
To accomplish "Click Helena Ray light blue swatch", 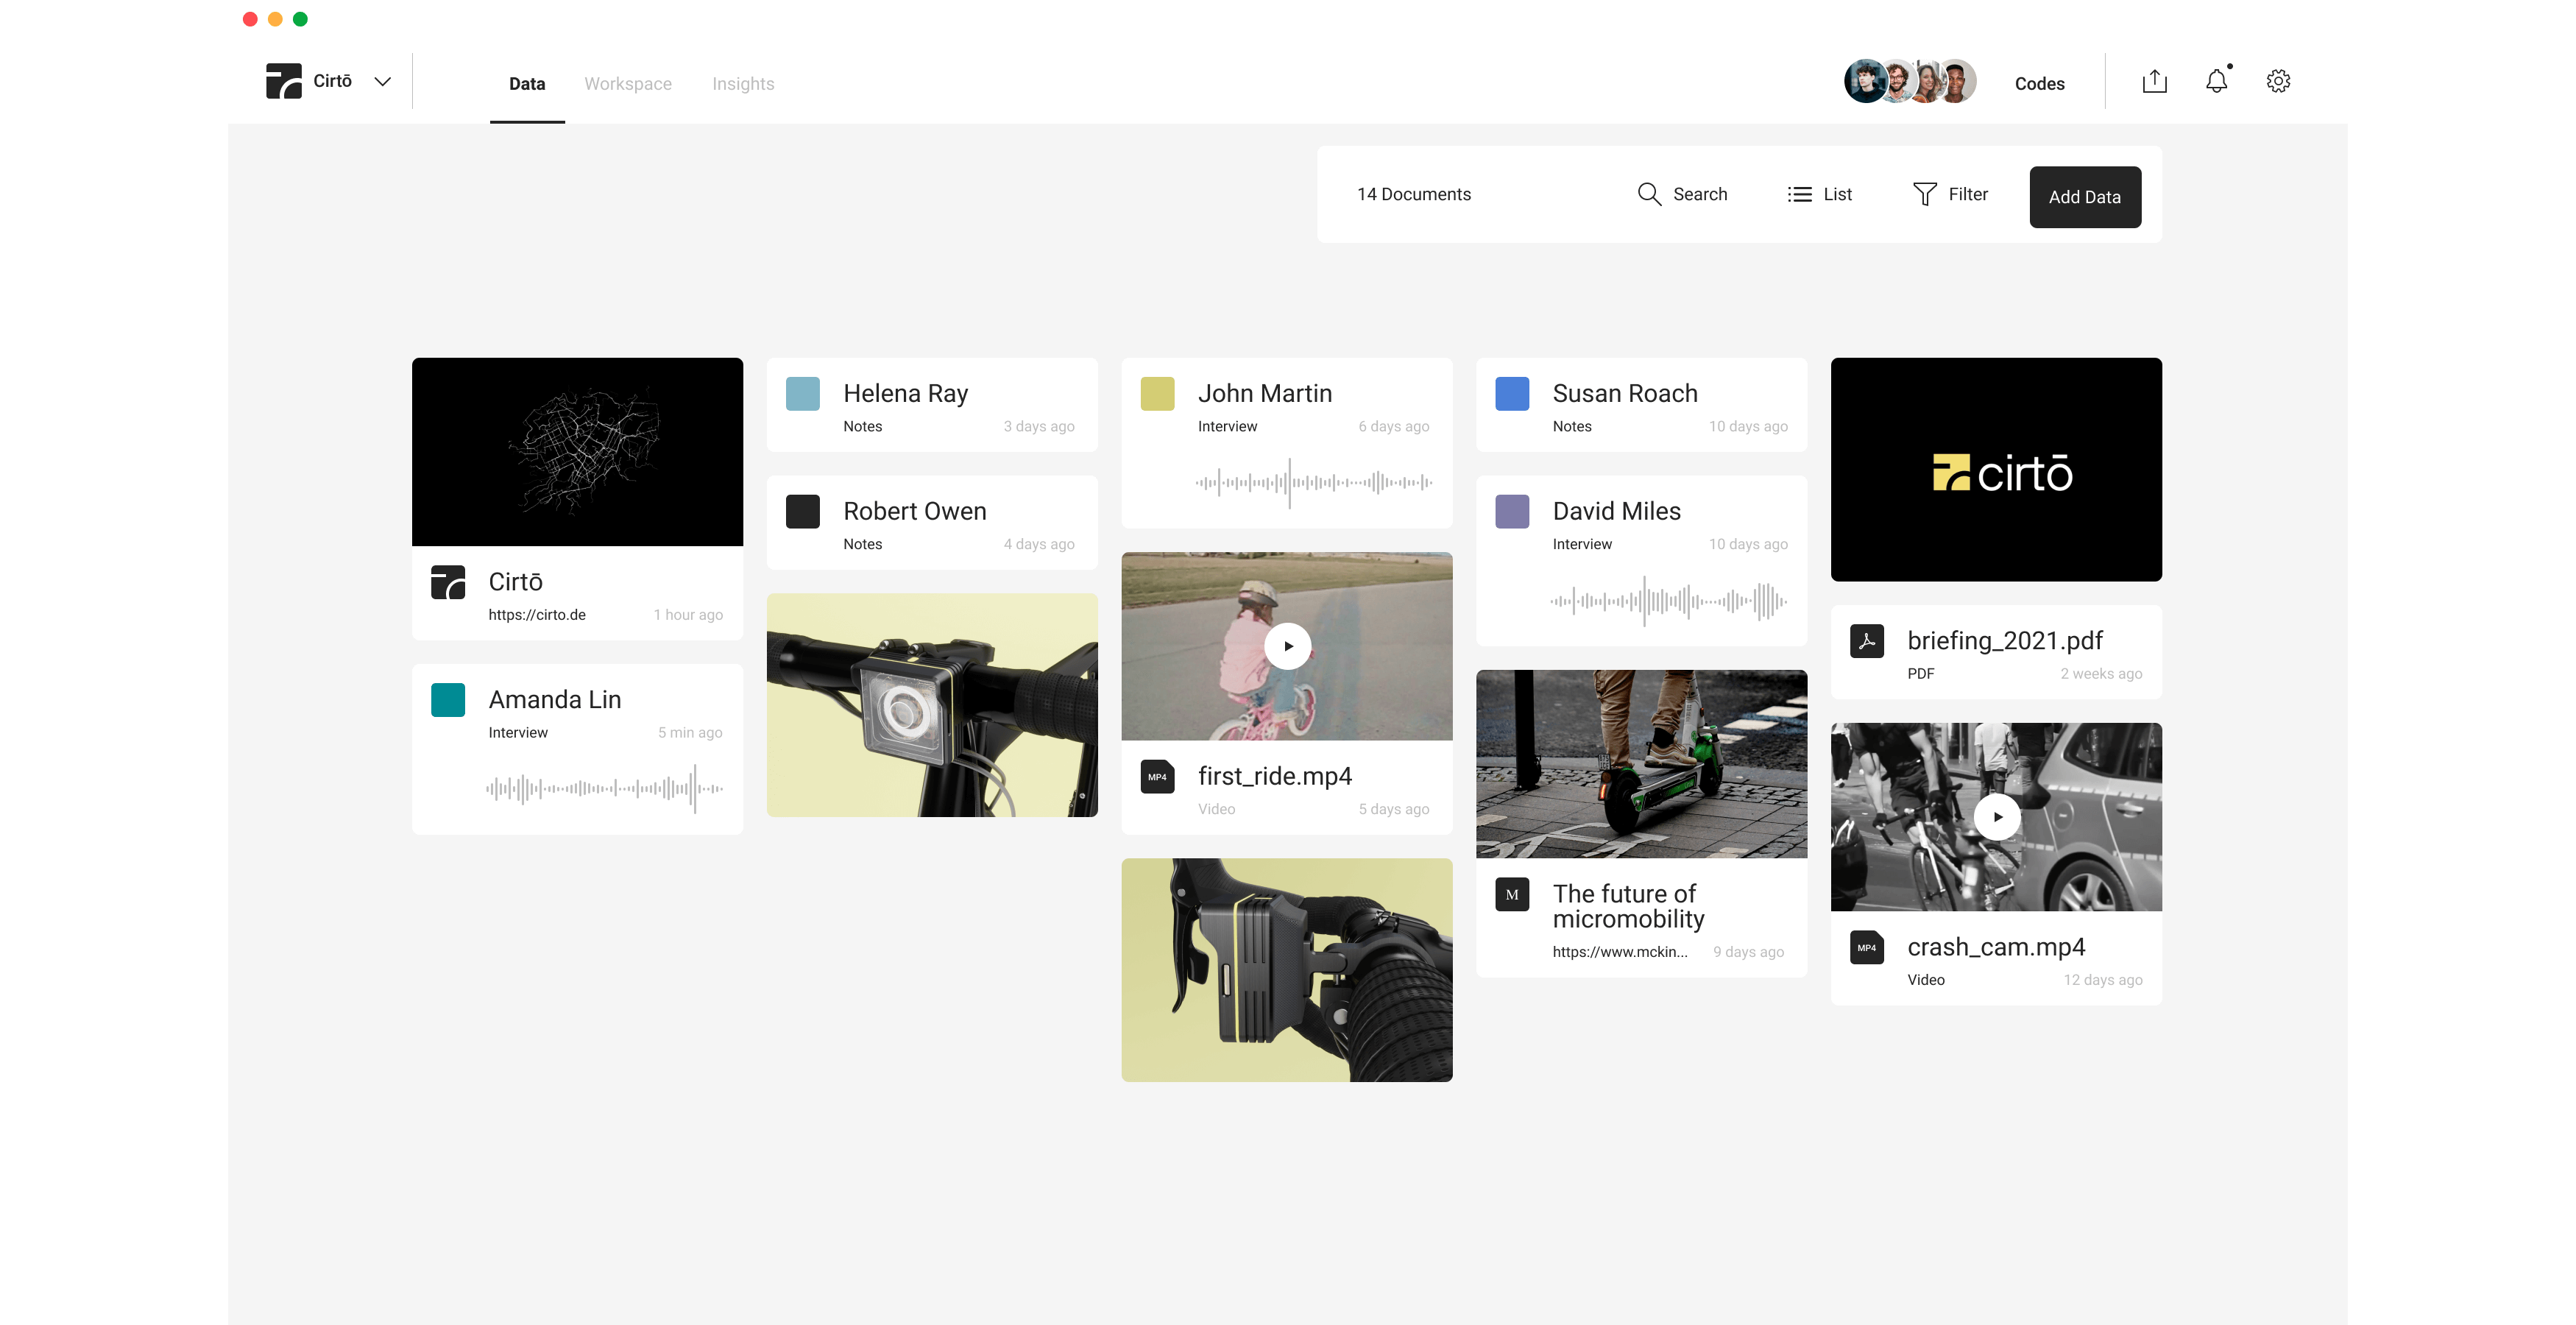I will (802, 394).
